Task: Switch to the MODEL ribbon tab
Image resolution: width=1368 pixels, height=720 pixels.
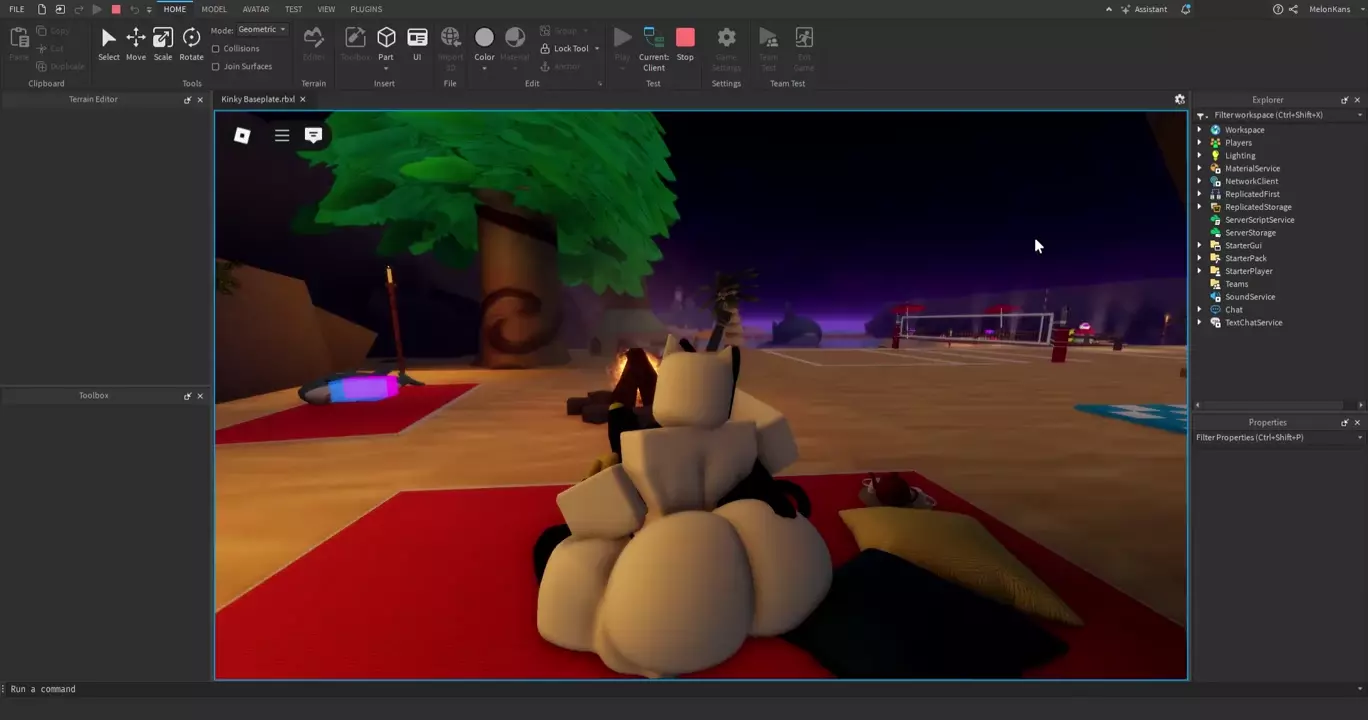Action: (x=214, y=9)
